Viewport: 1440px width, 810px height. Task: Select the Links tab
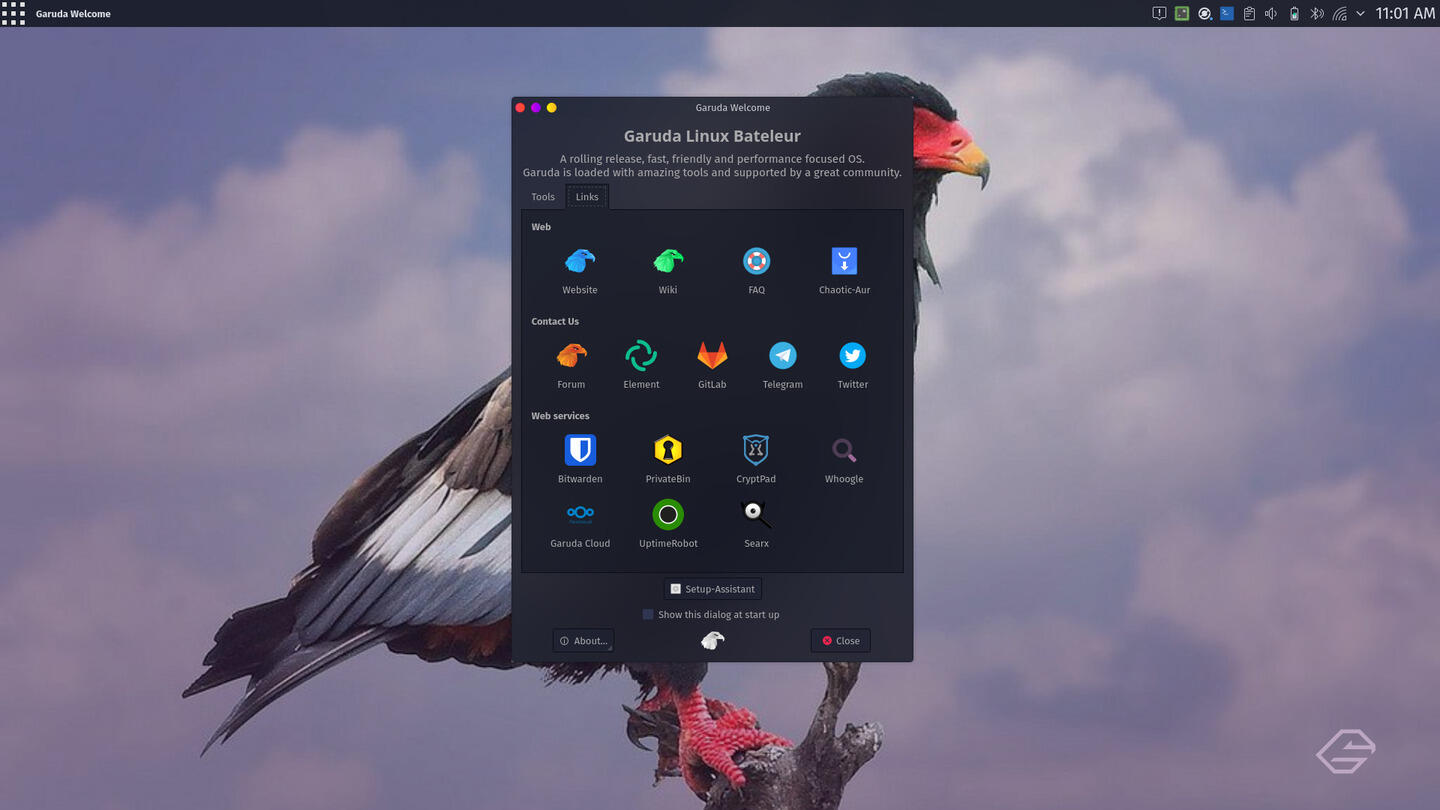(587, 197)
